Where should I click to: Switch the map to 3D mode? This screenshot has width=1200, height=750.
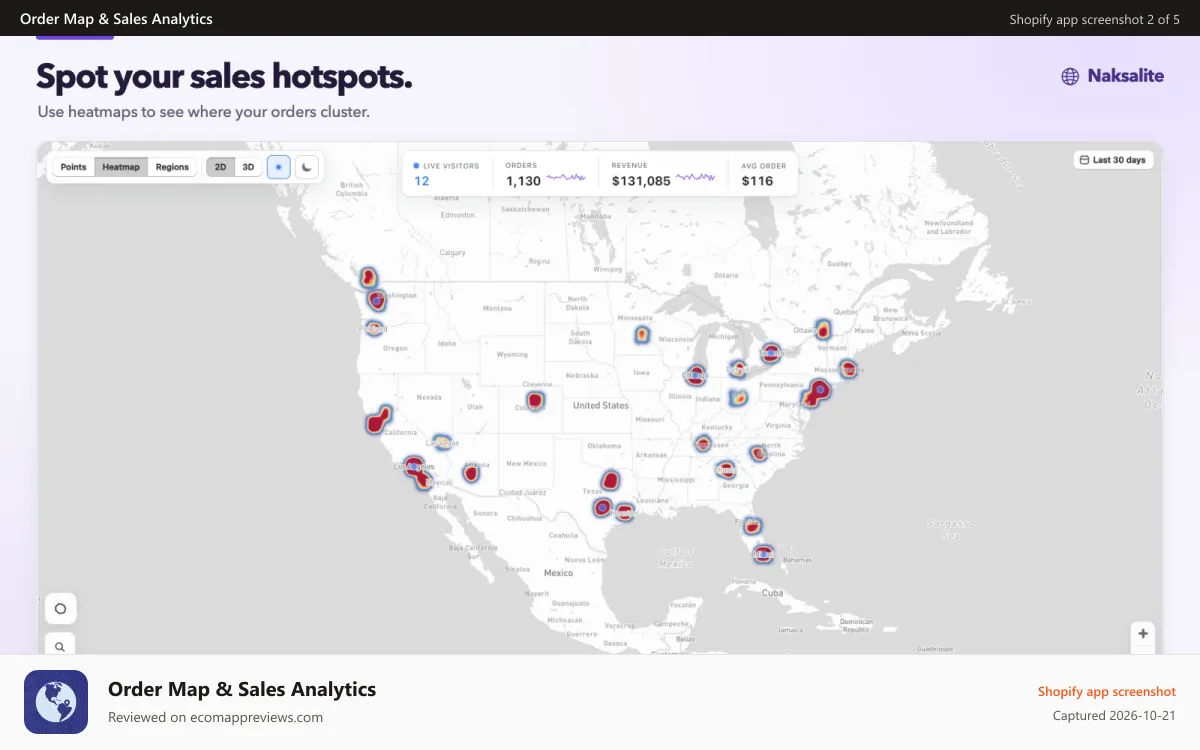pyautogui.click(x=248, y=167)
